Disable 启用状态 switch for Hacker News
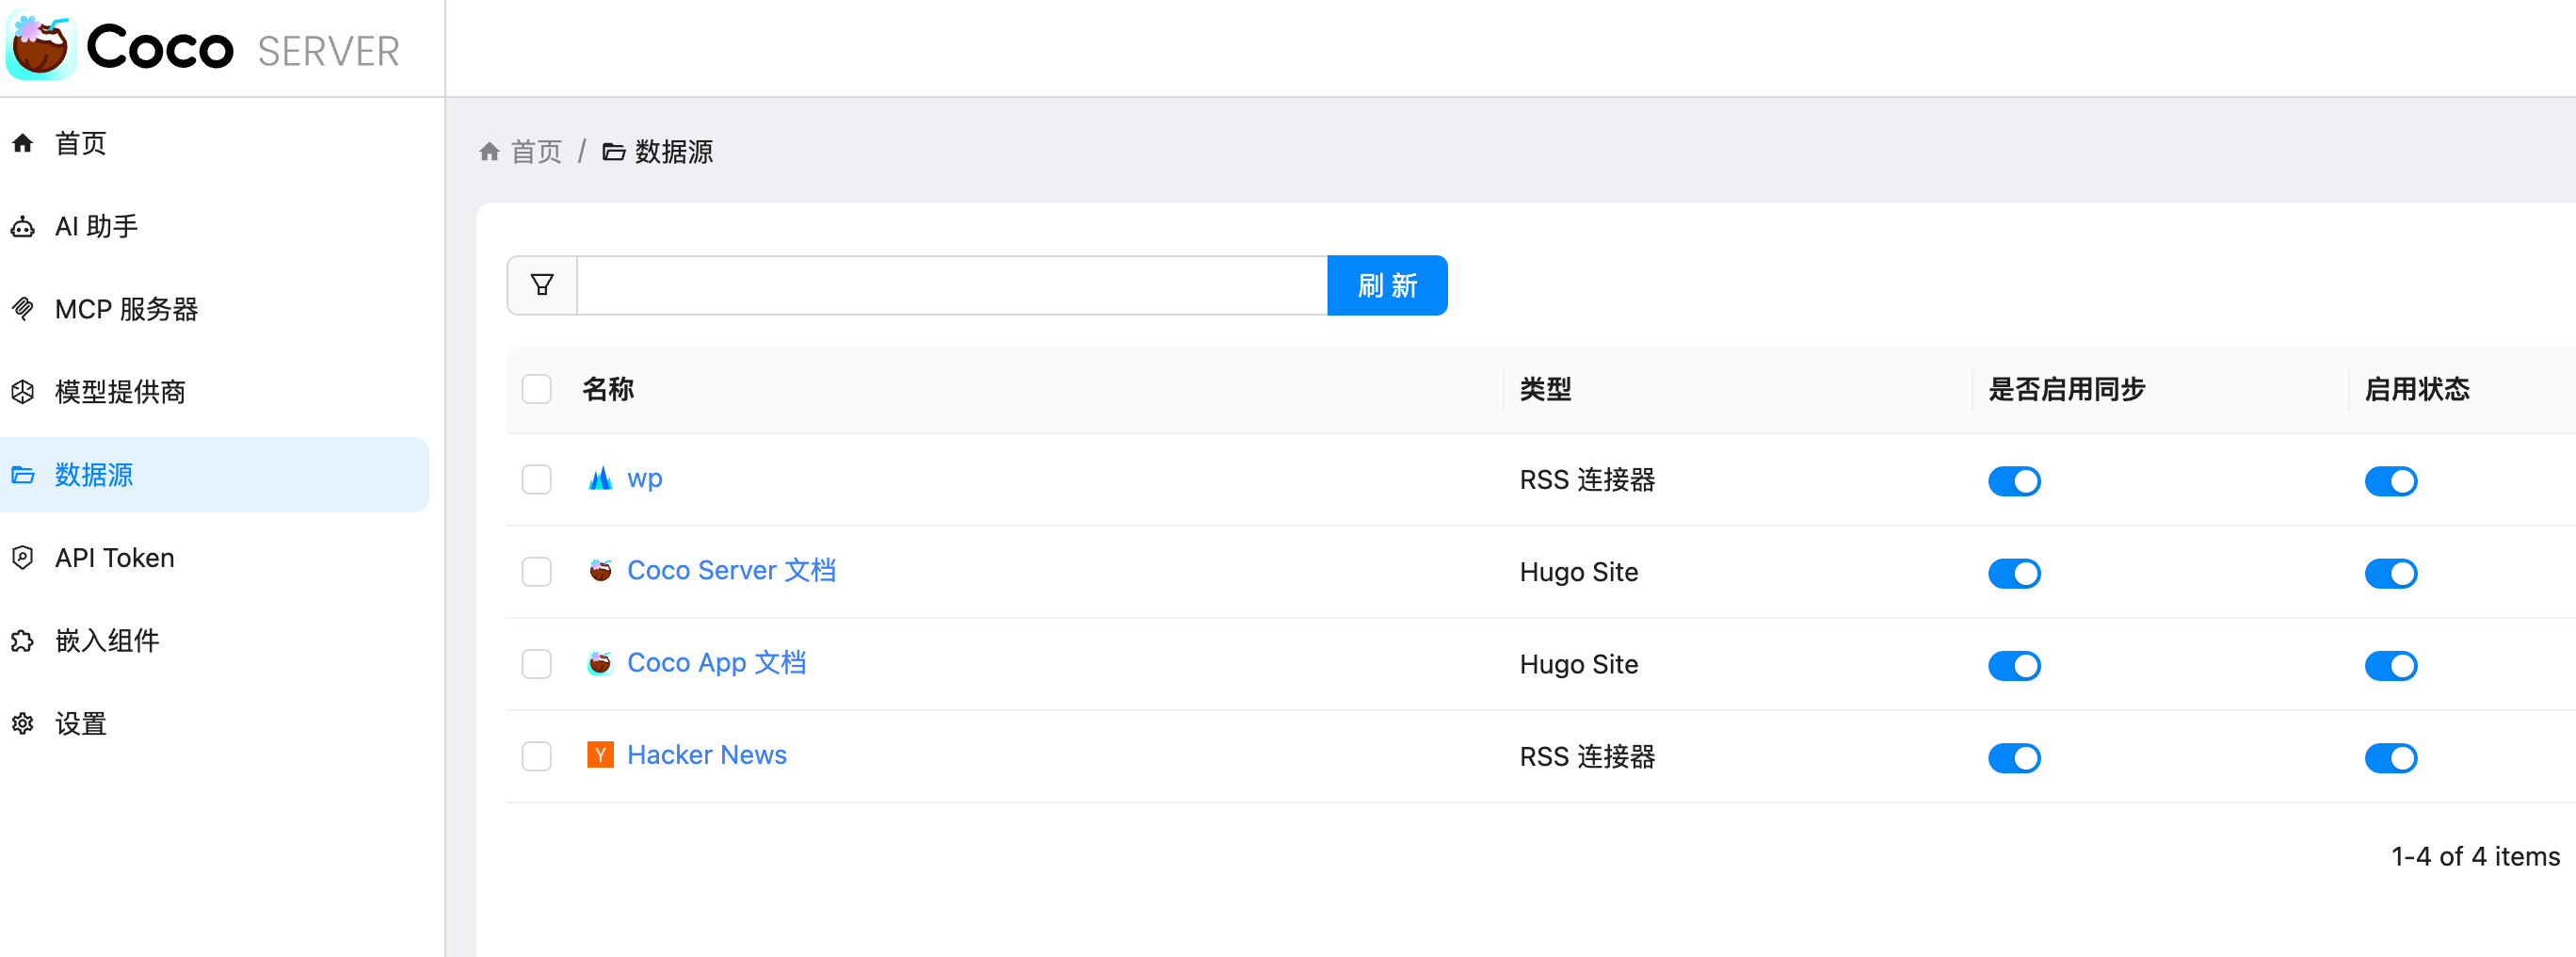The image size is (2576, 957). [2391, 758]
